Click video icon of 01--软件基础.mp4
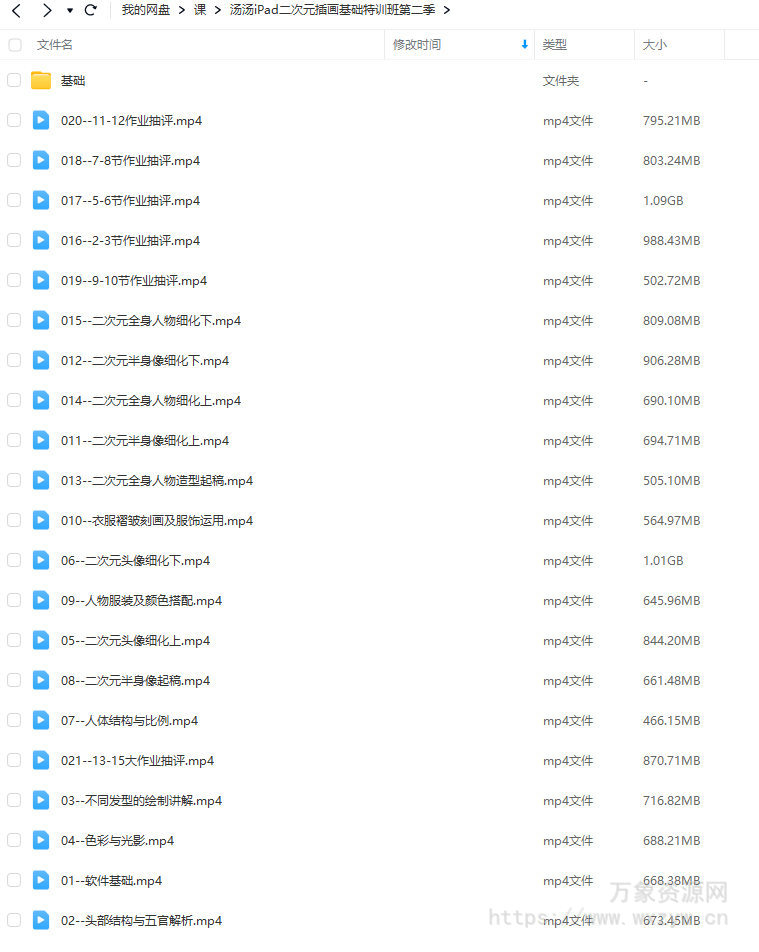Image resolution: width=759 pixels, height=952 pixels. point(41,880)
